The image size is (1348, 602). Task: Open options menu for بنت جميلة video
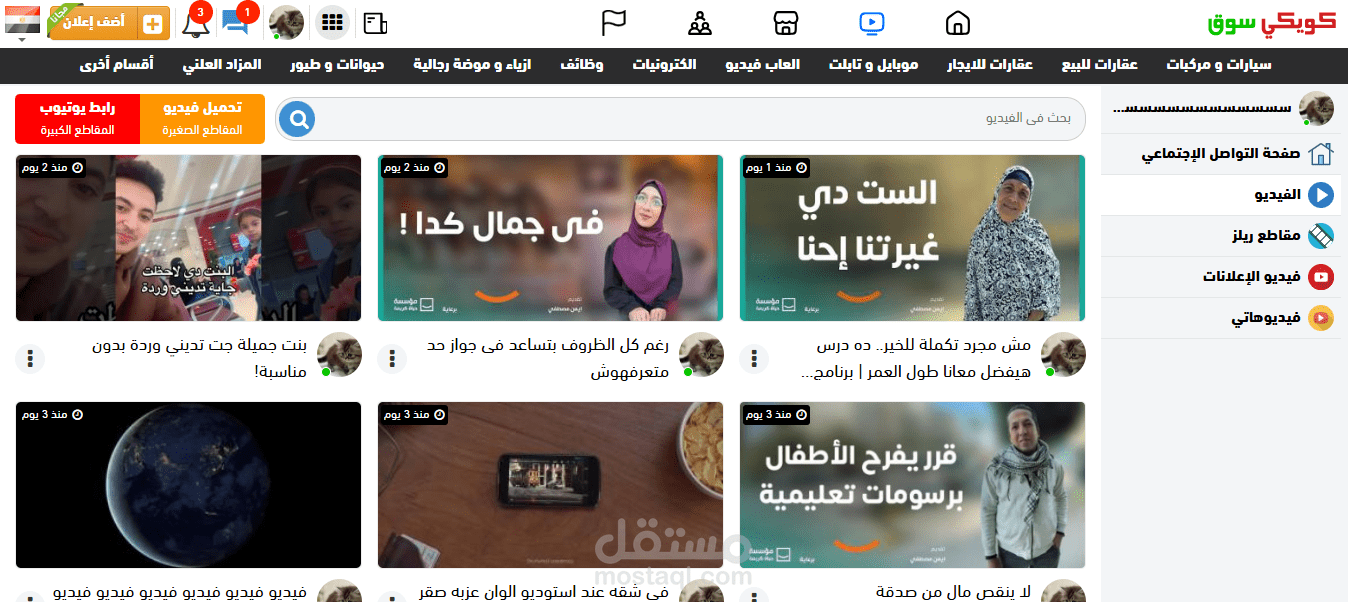pos(30,358)
